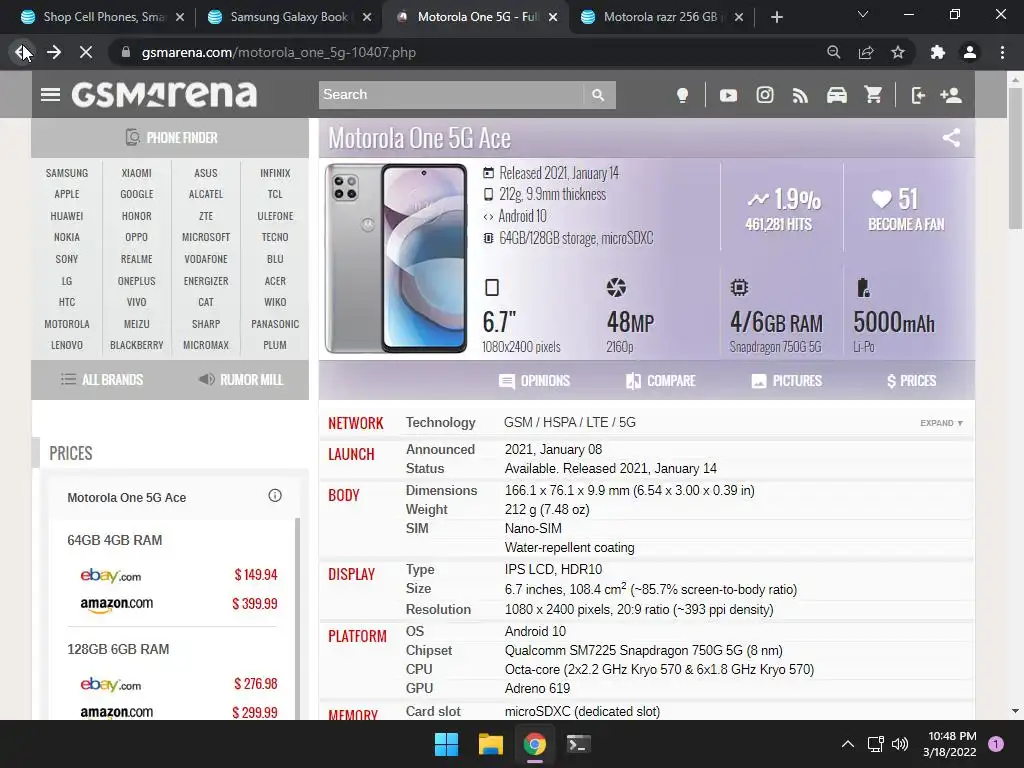The width and height of the screenshot is (1024, 768).
Task: Click the search magnifier button
Action: (598, 95)
